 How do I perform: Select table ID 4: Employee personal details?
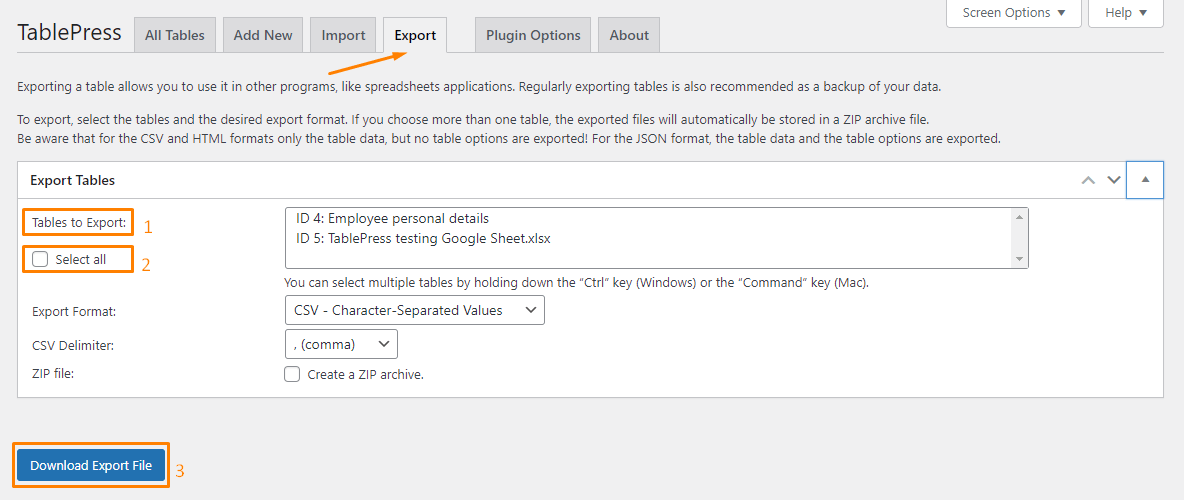coord(392,218)
